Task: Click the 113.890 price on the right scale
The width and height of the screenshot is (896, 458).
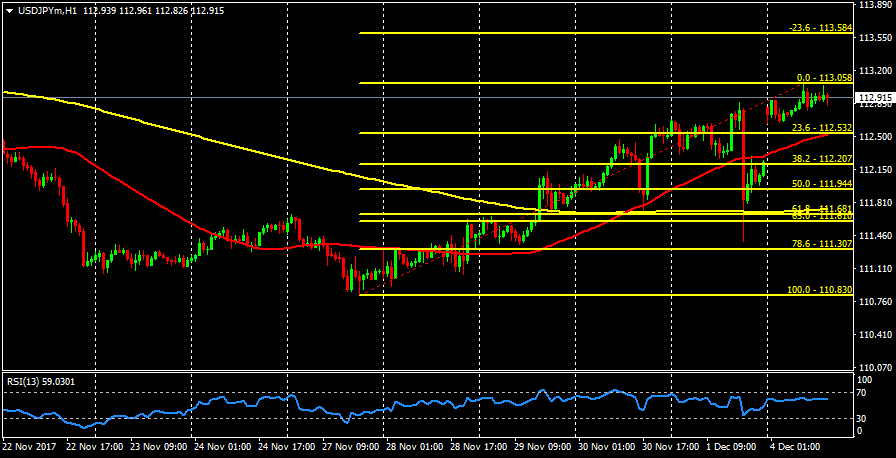Action: 873,6
